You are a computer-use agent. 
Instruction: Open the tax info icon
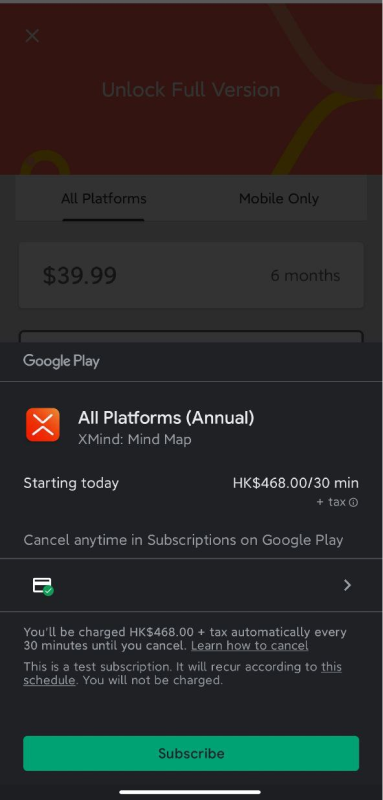(353, 503)
